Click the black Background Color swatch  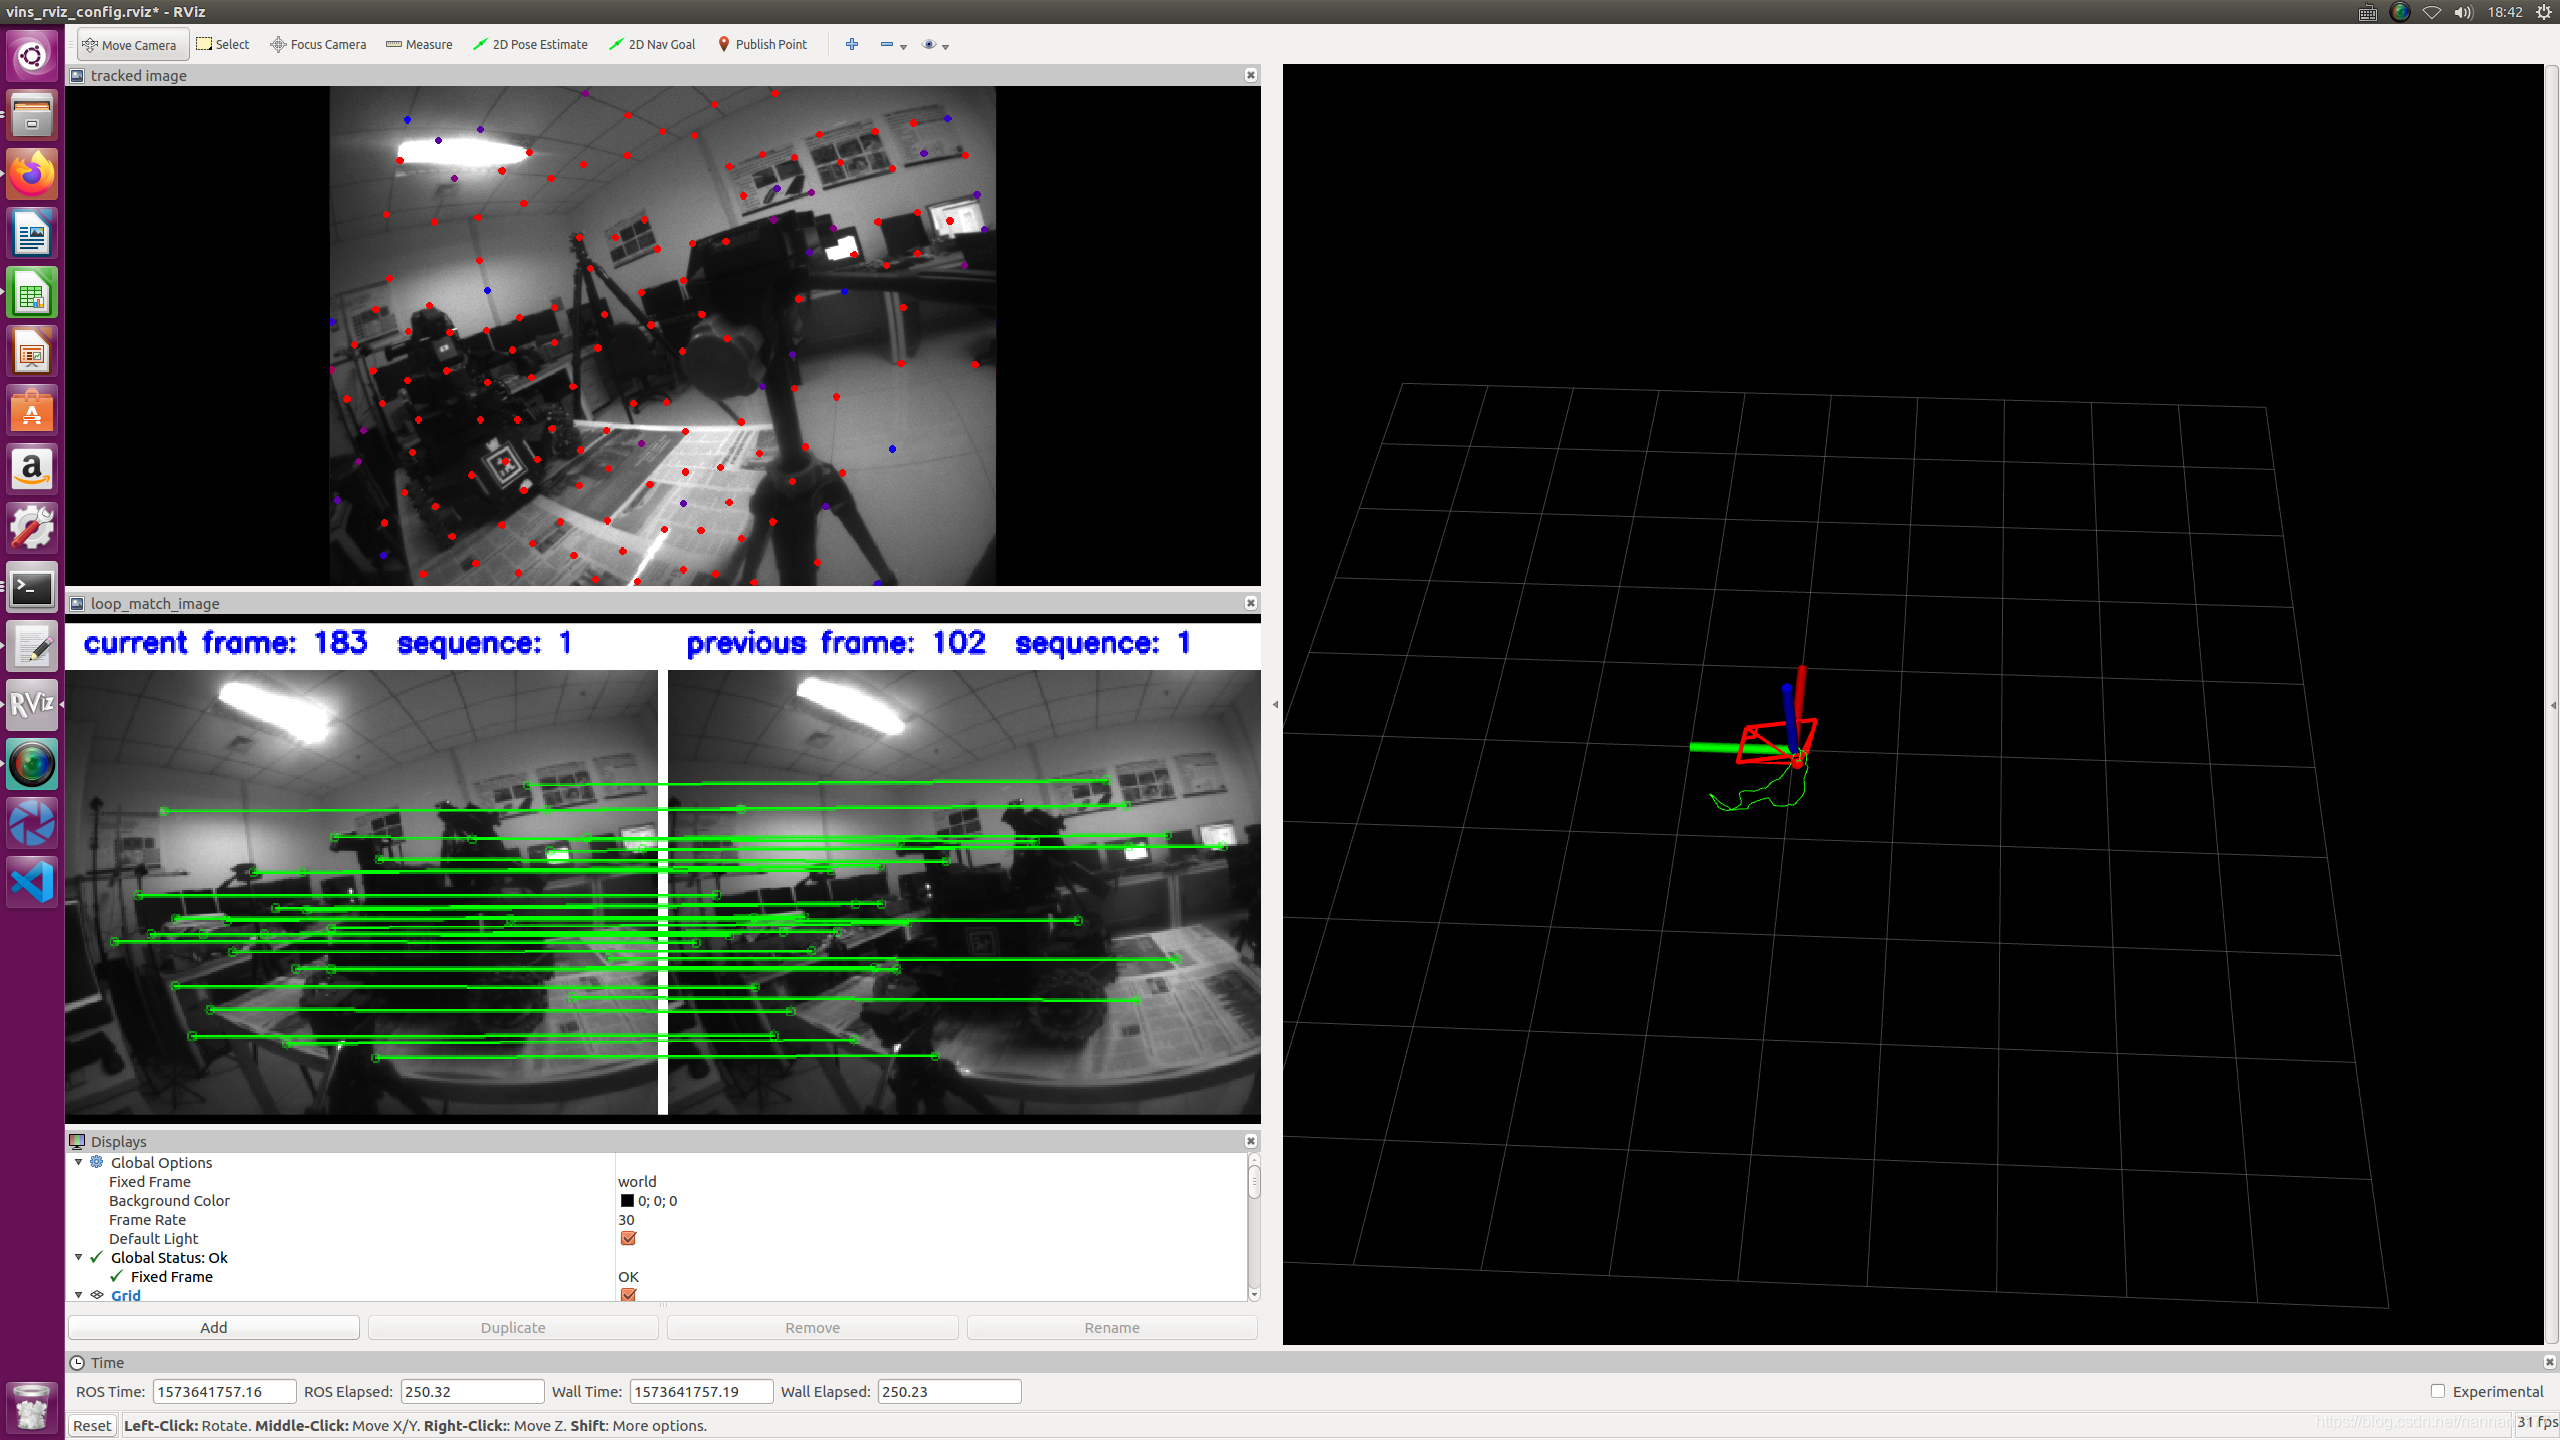[x=627, y=1201]
